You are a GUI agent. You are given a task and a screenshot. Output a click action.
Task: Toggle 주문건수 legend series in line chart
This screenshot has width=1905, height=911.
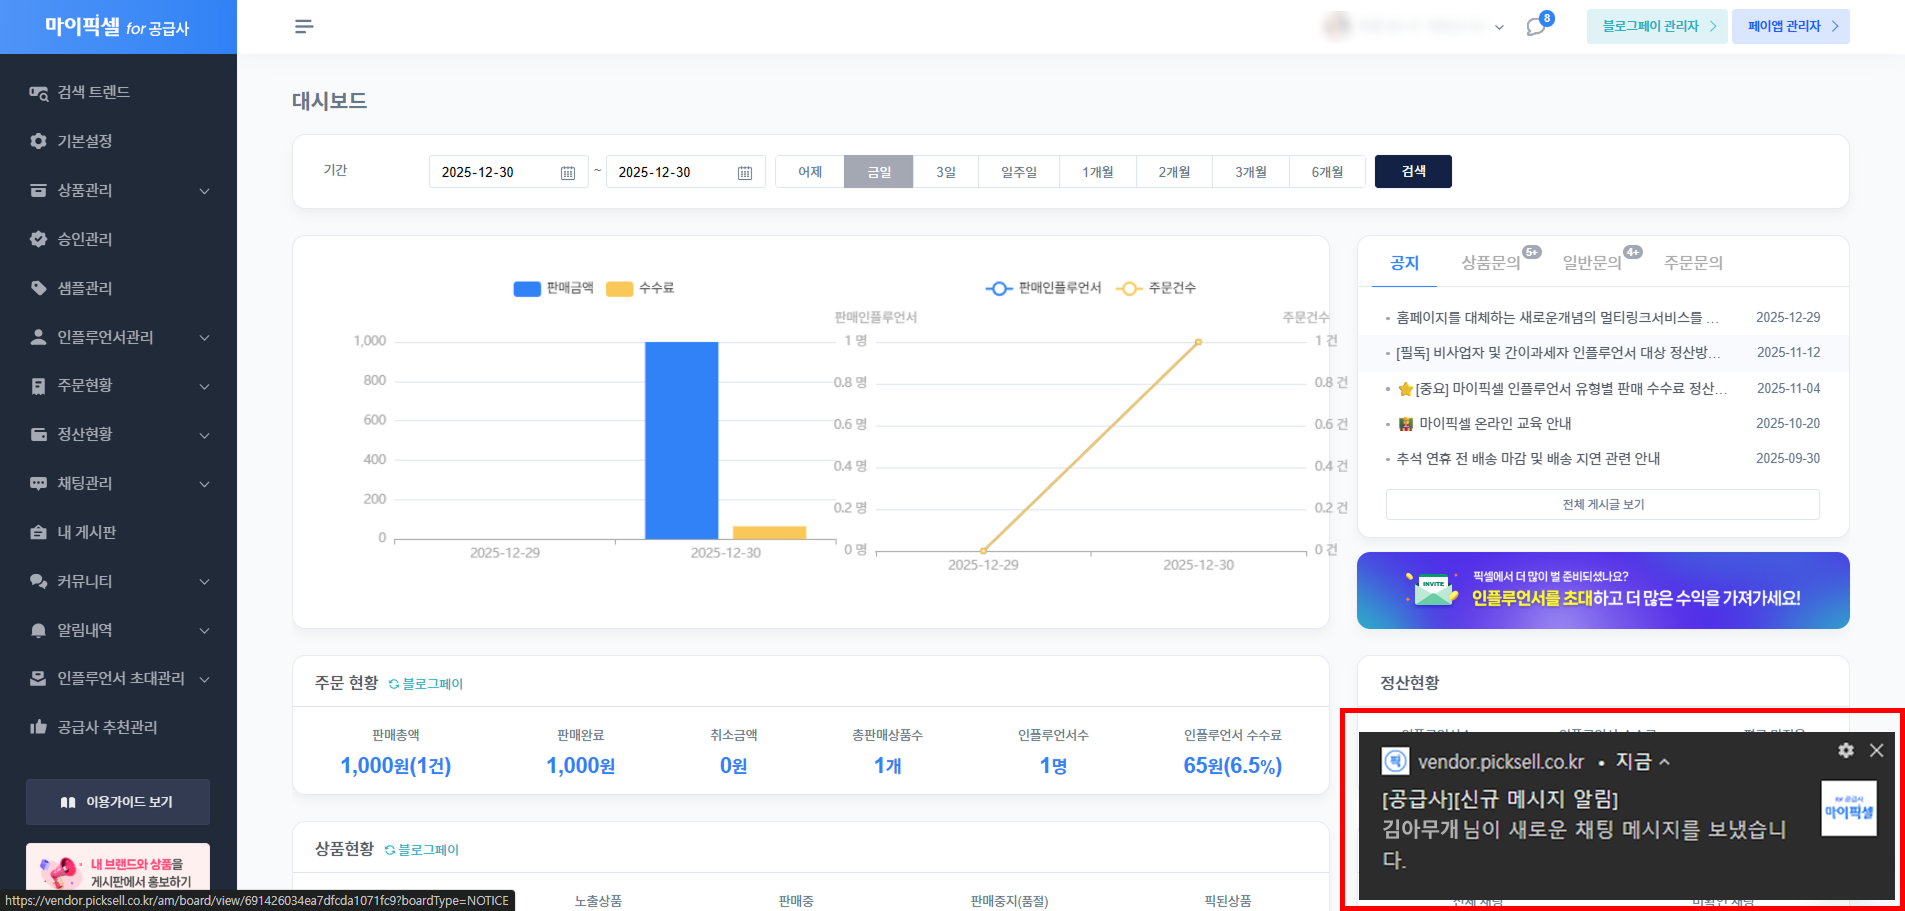point(1156,288)
